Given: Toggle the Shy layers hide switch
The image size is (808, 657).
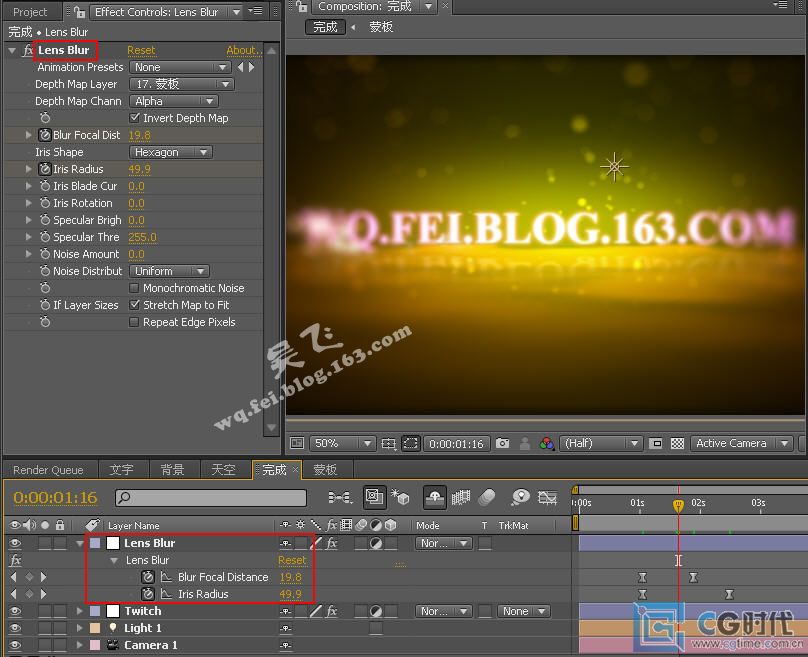Looking at the screenshot, I should (435, 497).
